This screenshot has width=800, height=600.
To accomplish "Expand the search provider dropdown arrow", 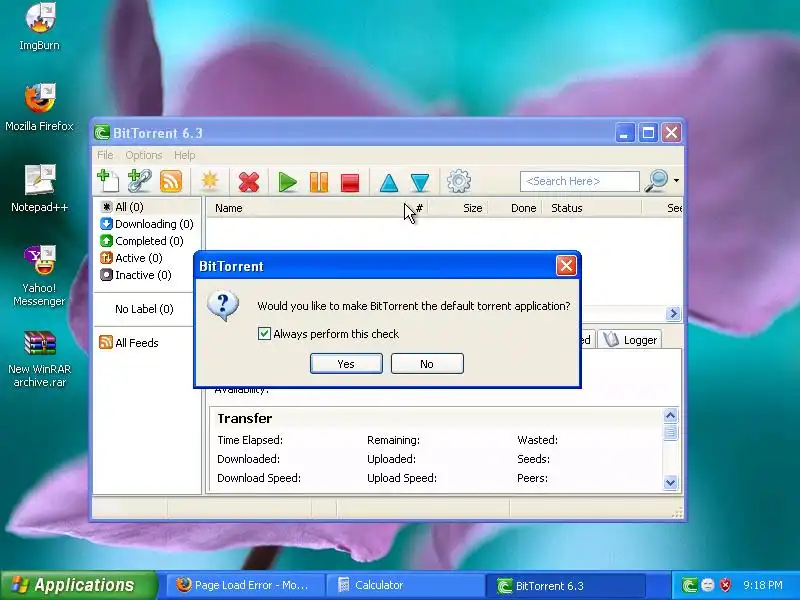I will [676, 181].
